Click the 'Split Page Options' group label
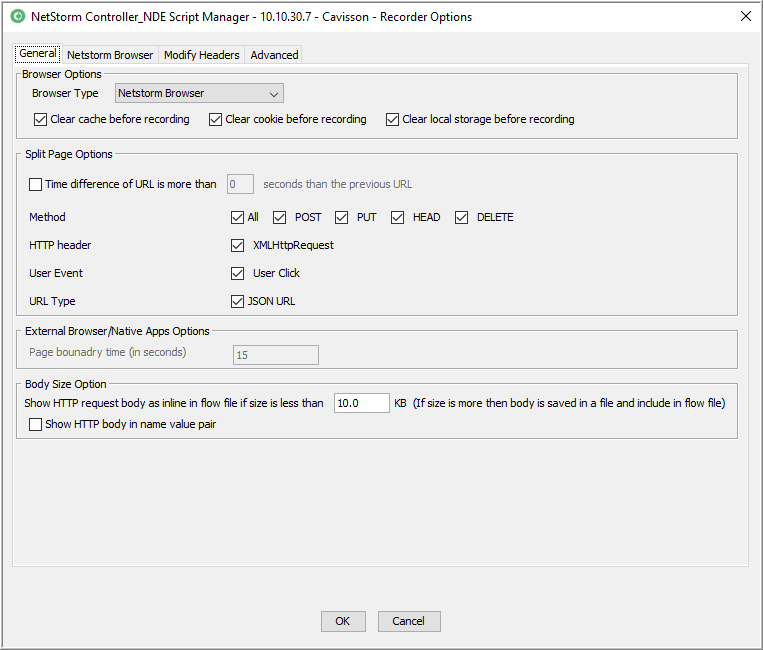This screenshot has height=650, width=763. coord(69,154)
